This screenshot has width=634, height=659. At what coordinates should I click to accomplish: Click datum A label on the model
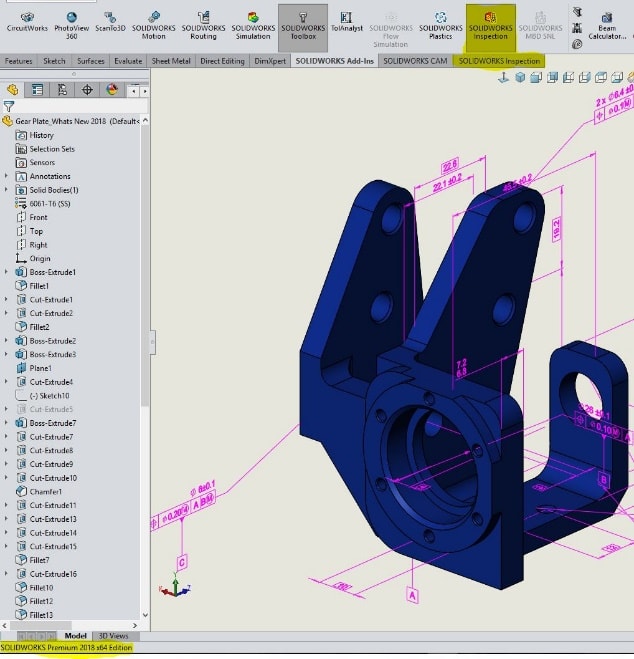(413, 595)
